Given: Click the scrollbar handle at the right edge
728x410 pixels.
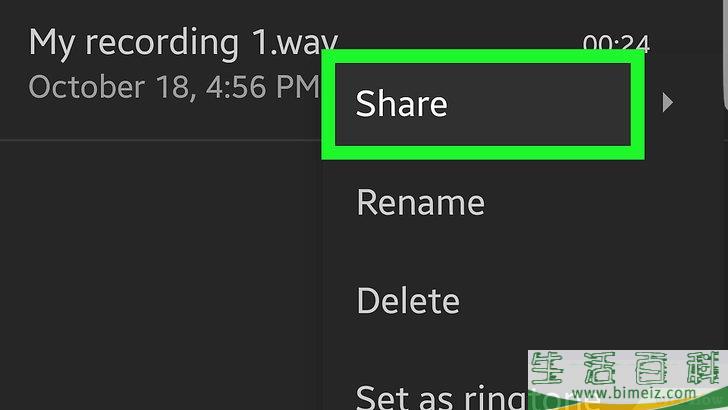Looking at the screenshot, I should 726,53.
